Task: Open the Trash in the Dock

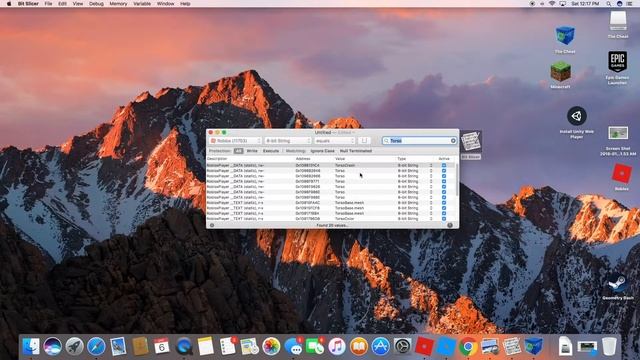Action: 609,346
